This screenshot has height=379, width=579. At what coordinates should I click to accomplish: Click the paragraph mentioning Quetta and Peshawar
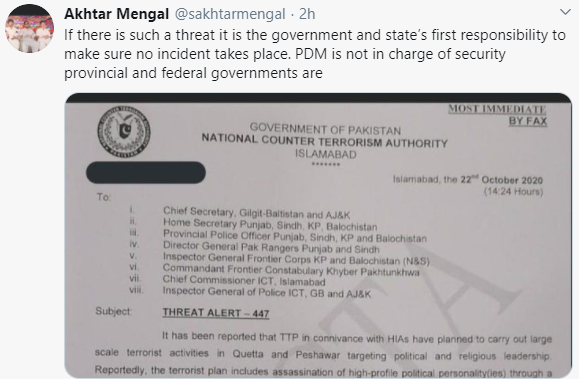point(323,354)
